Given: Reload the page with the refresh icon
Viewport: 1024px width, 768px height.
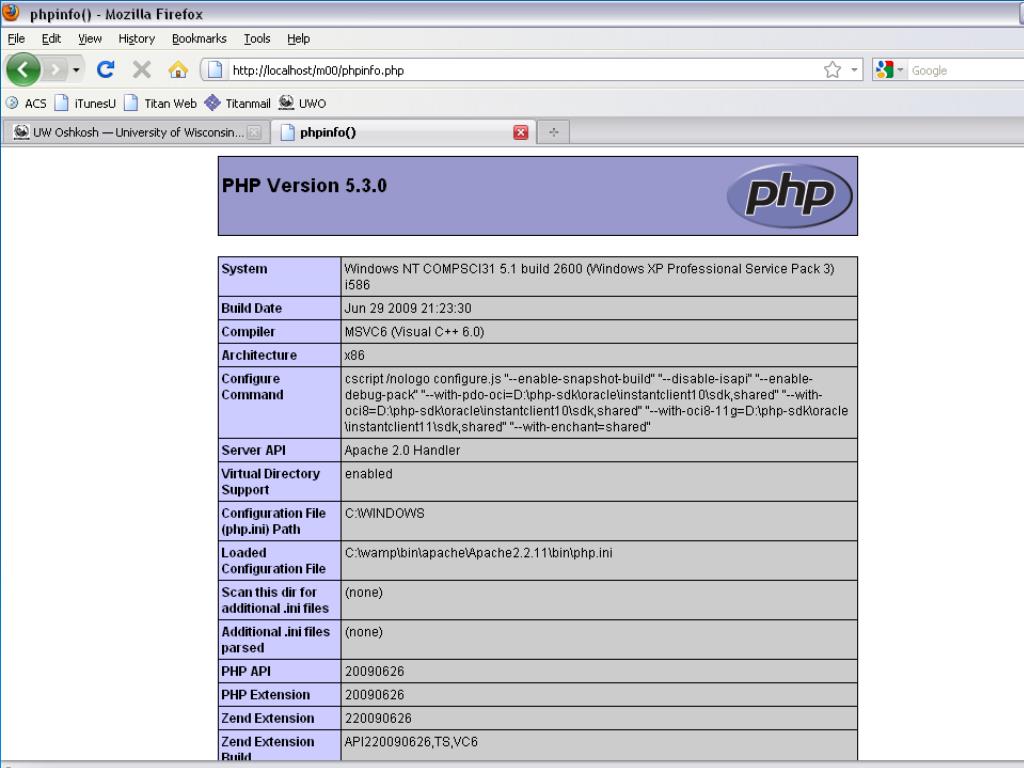Looking at the screenshot, I should point(105,69).
